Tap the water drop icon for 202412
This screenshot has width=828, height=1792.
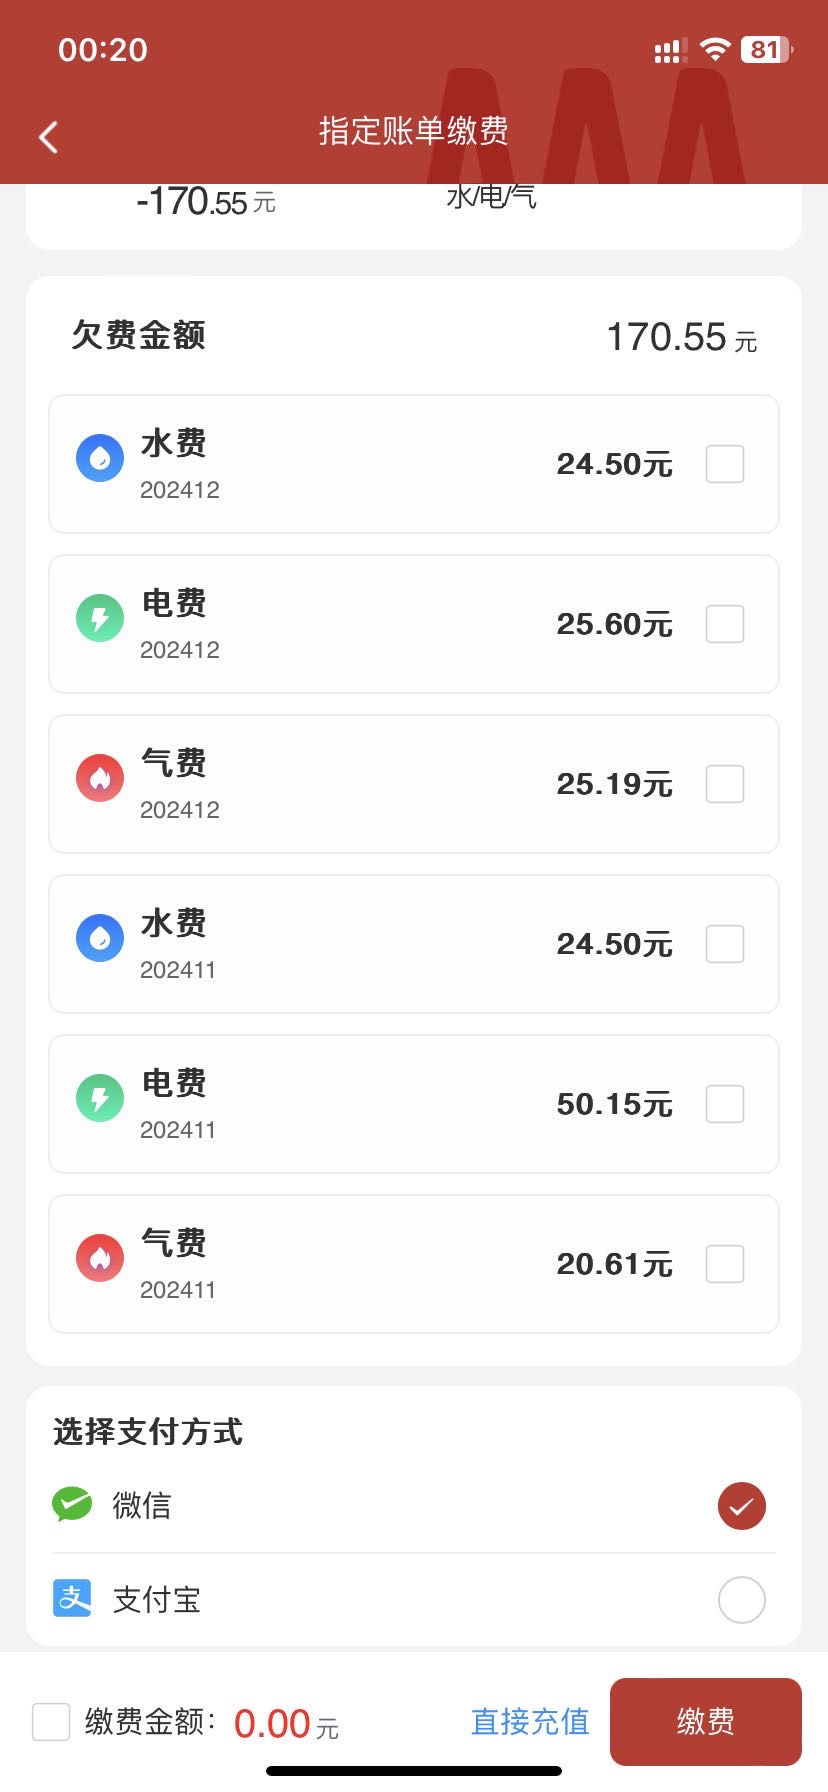(x=100, y=458)
